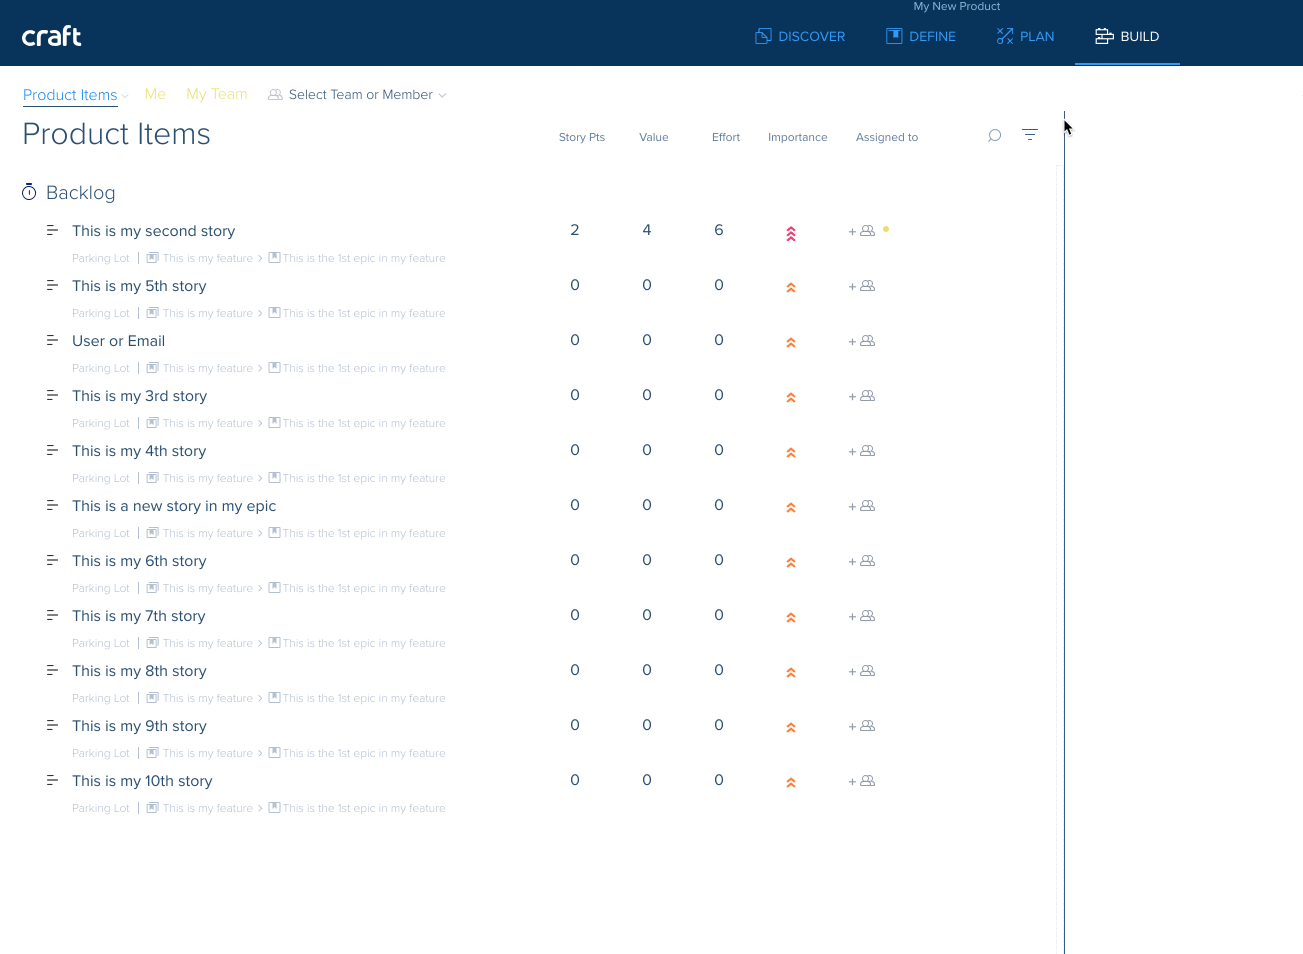Open the Select Team or Member dropdown
The height and width of the screenshot is (954, 1303).
[x=358, y=95]
